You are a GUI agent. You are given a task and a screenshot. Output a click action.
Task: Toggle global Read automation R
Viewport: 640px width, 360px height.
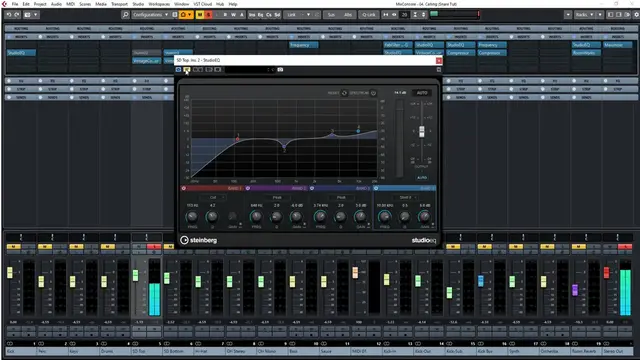pyautogui.click(x=225, y=15)
